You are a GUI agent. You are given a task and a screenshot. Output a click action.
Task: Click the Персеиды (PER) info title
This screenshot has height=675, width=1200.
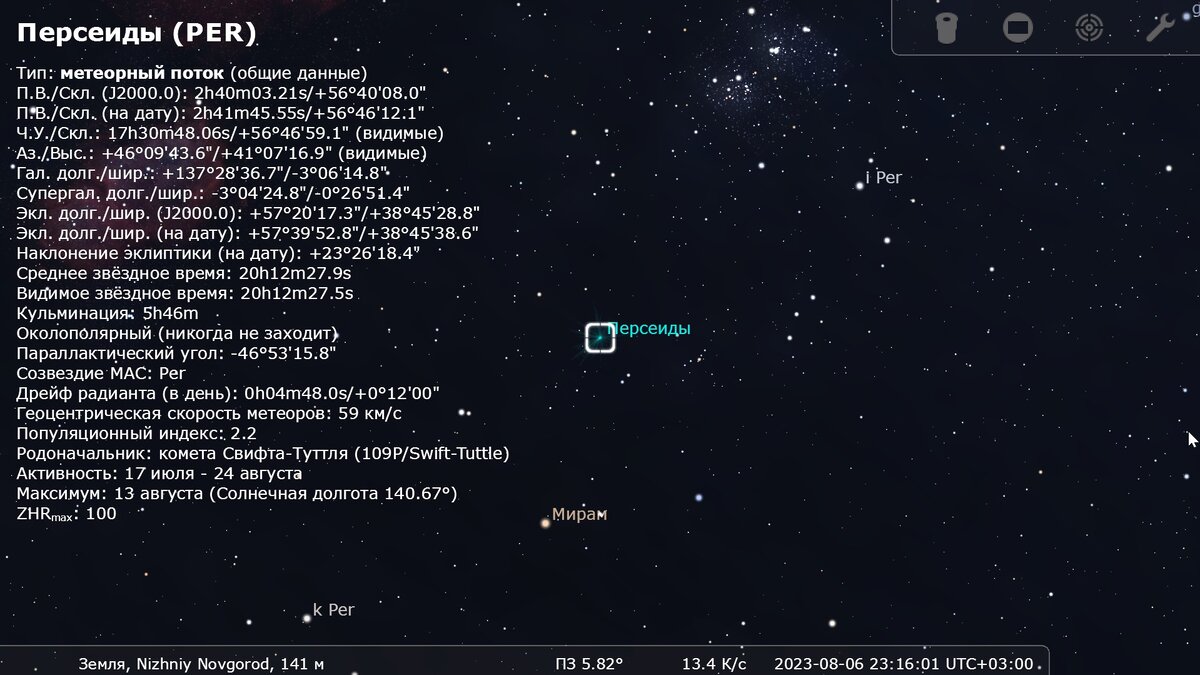pos(137,34)
